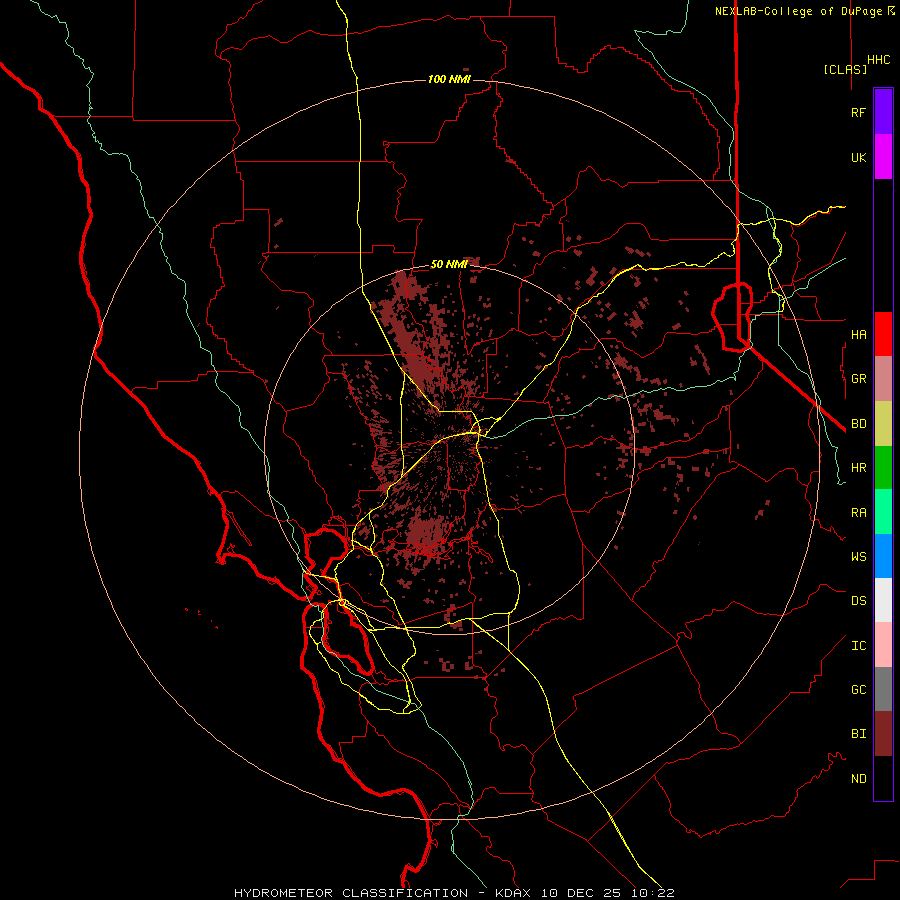The height and width of the screenshot is (900, 900).
Task: Click the HA red legend swatch
Action: [883, 334]
